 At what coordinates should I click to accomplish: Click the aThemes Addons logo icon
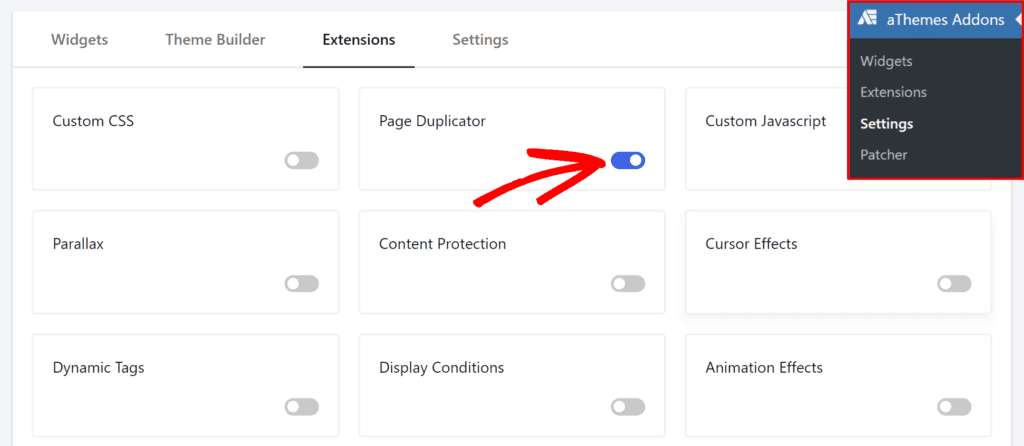[x=867, y=20]
